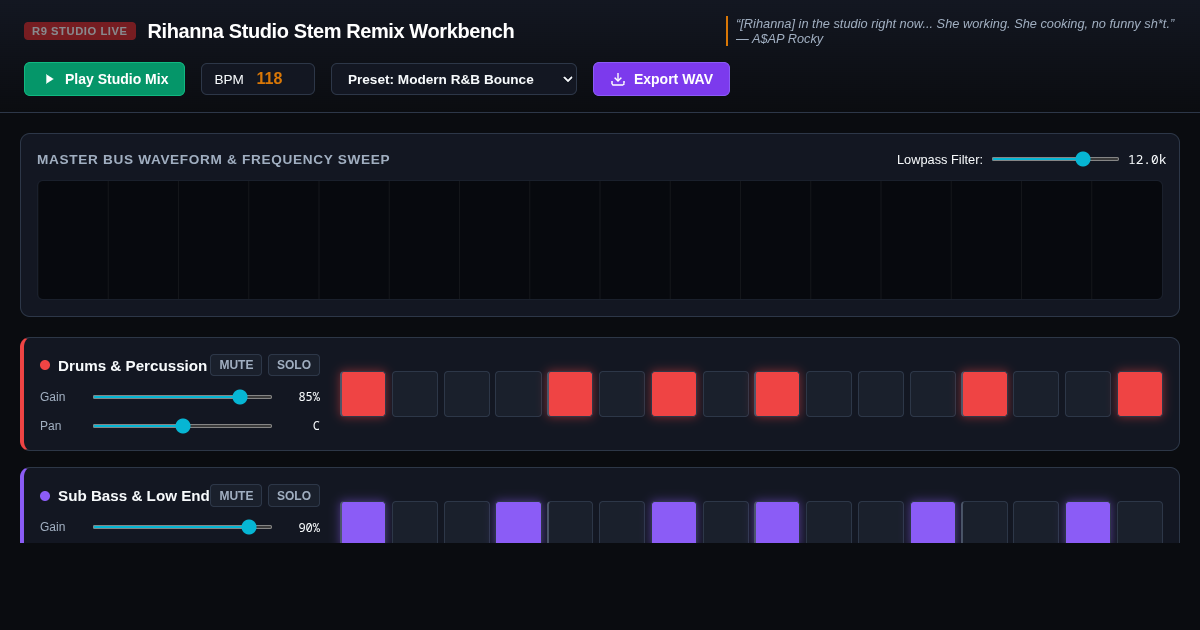Toggle step 2 of the Drums sequencer
The width and height of the screenshot is (1200, 630).
(x=415, y=394)
